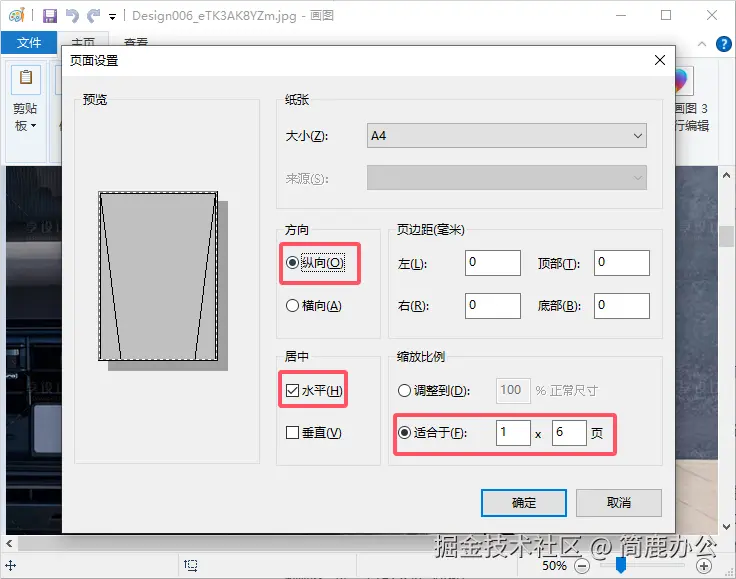Click the 画图 3D edit icon
Image resolution: width=736 pixels, height=579 pixels.
(682, 80)
